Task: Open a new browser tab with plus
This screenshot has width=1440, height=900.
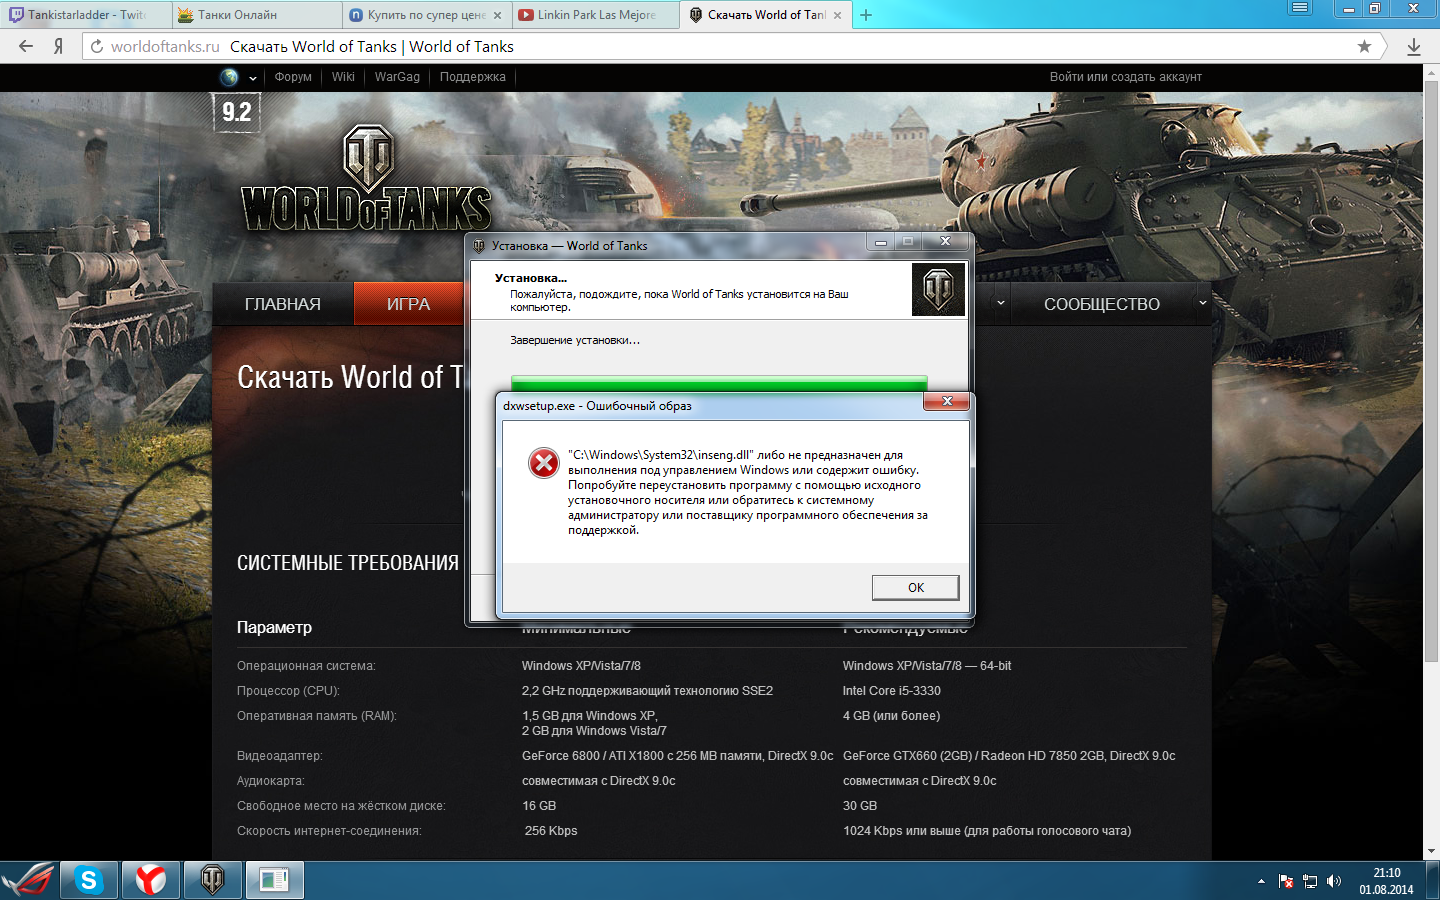Action: pyautogui.click(x=866, y=15)
